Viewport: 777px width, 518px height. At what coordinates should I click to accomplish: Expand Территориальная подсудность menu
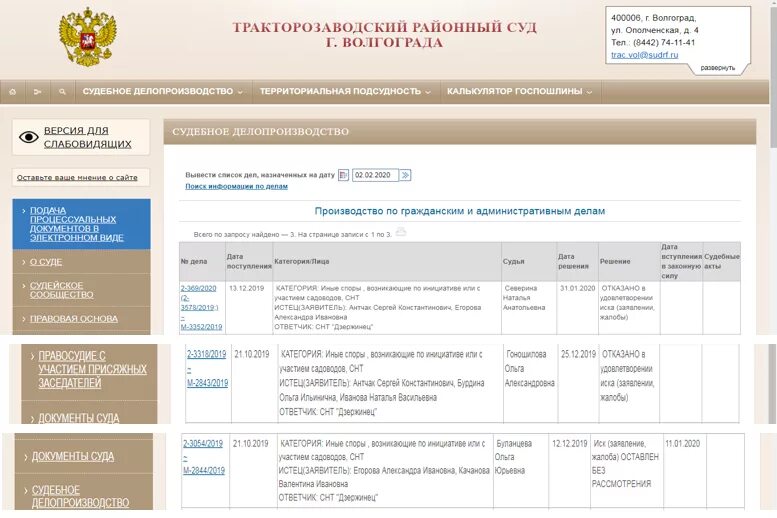(x=345, y=92)
